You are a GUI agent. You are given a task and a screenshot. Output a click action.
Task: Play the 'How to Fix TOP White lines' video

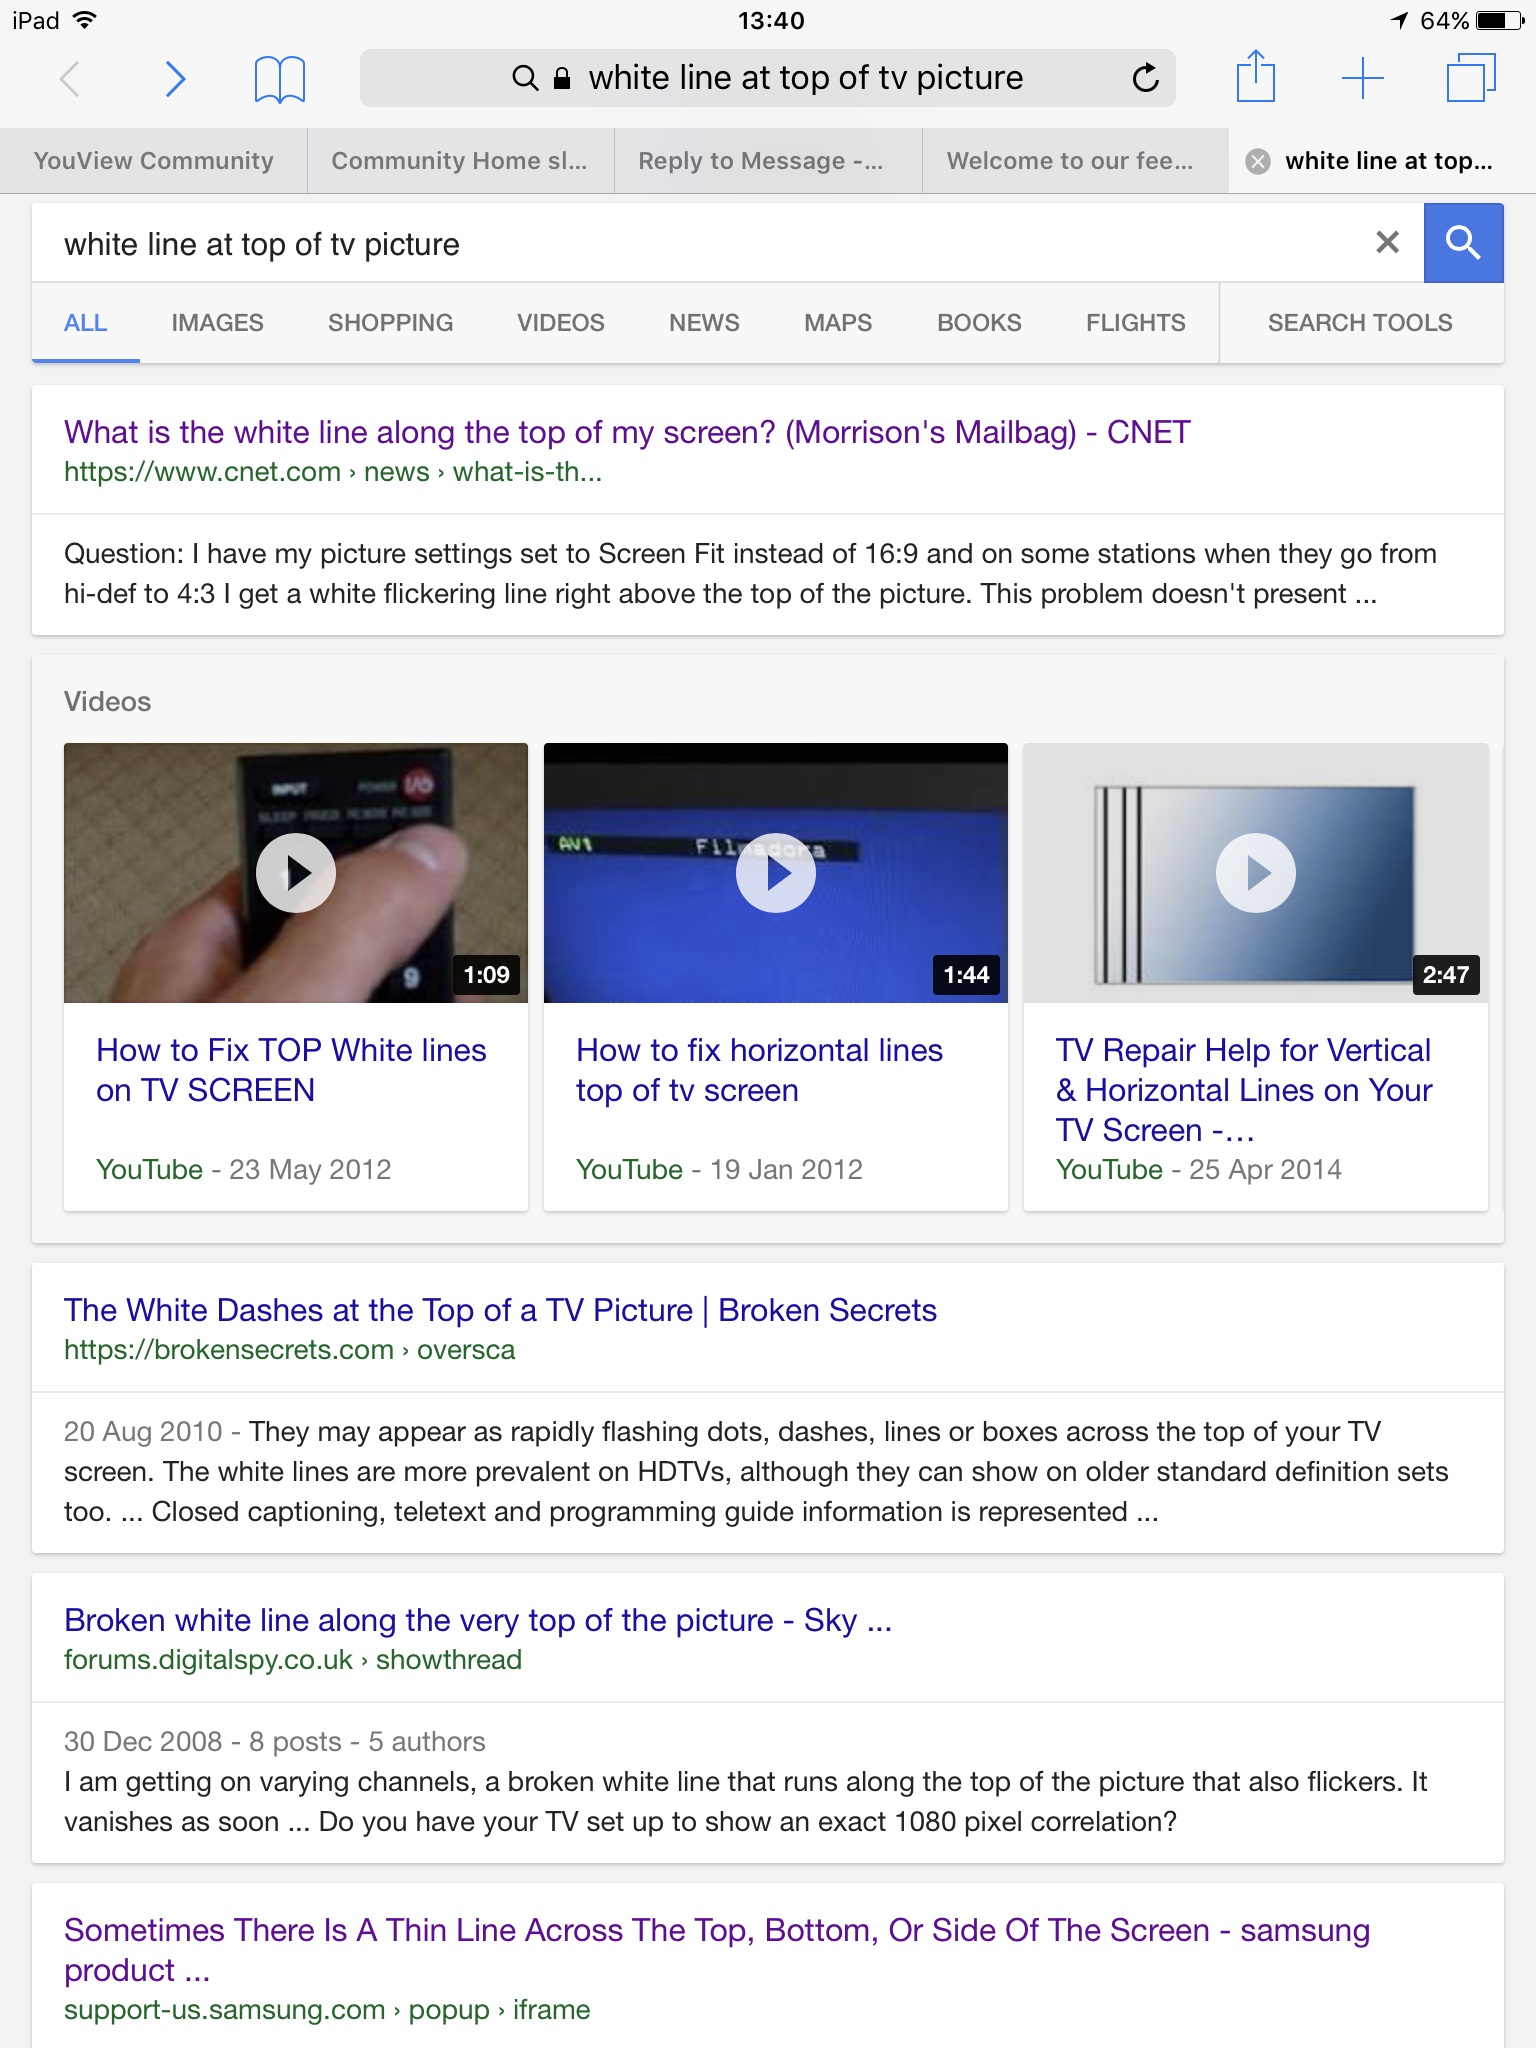296,873
